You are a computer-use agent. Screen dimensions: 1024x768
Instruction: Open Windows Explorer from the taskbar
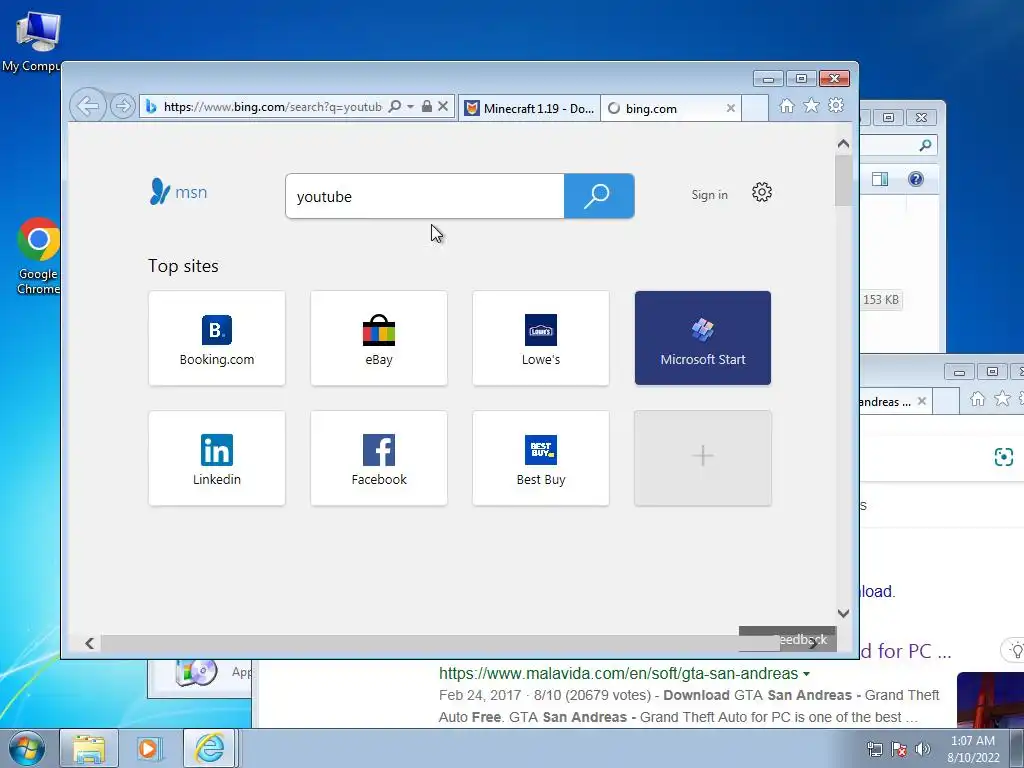[x=89, y=748]
